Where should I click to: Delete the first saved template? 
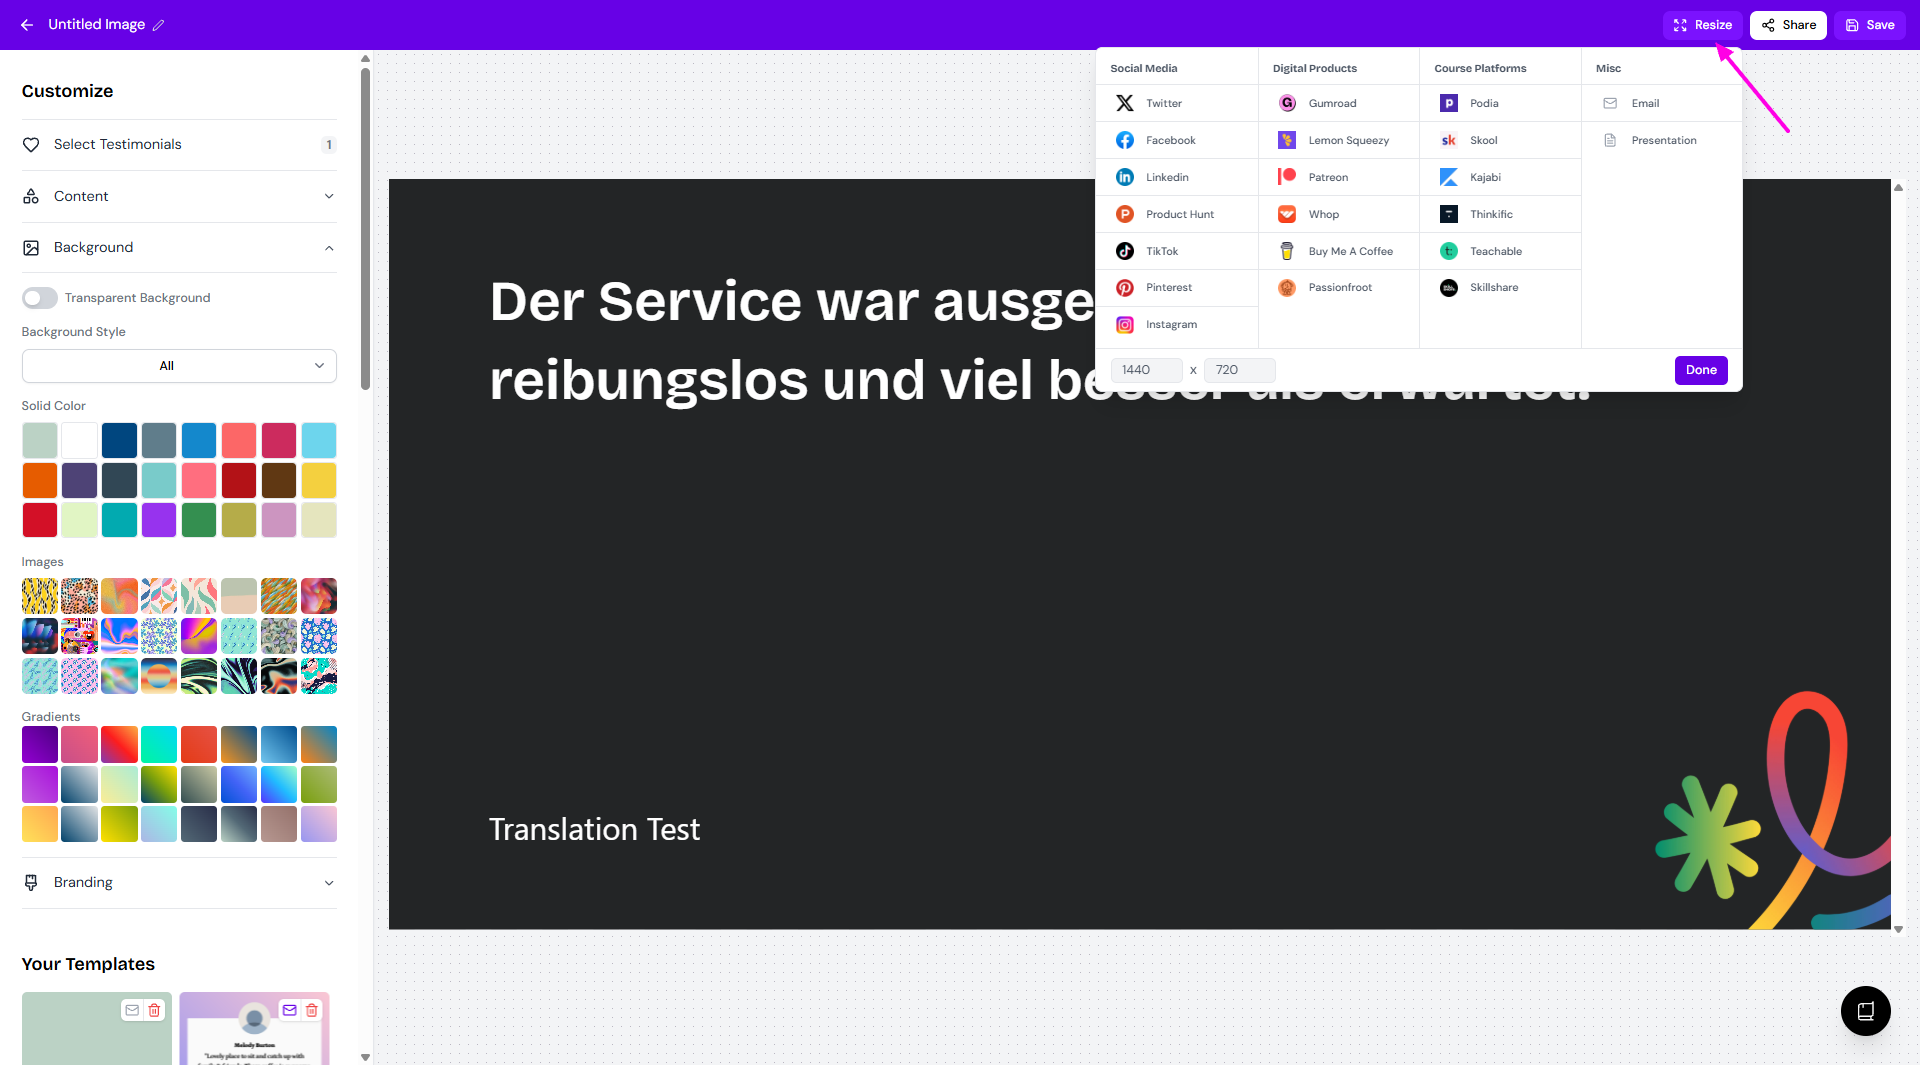[x=154, y=1010]
